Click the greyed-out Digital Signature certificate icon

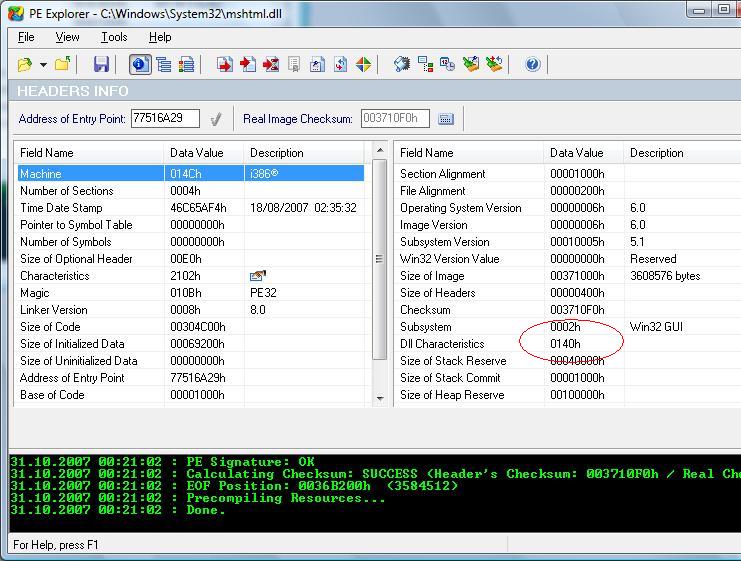tap(294, 64)
